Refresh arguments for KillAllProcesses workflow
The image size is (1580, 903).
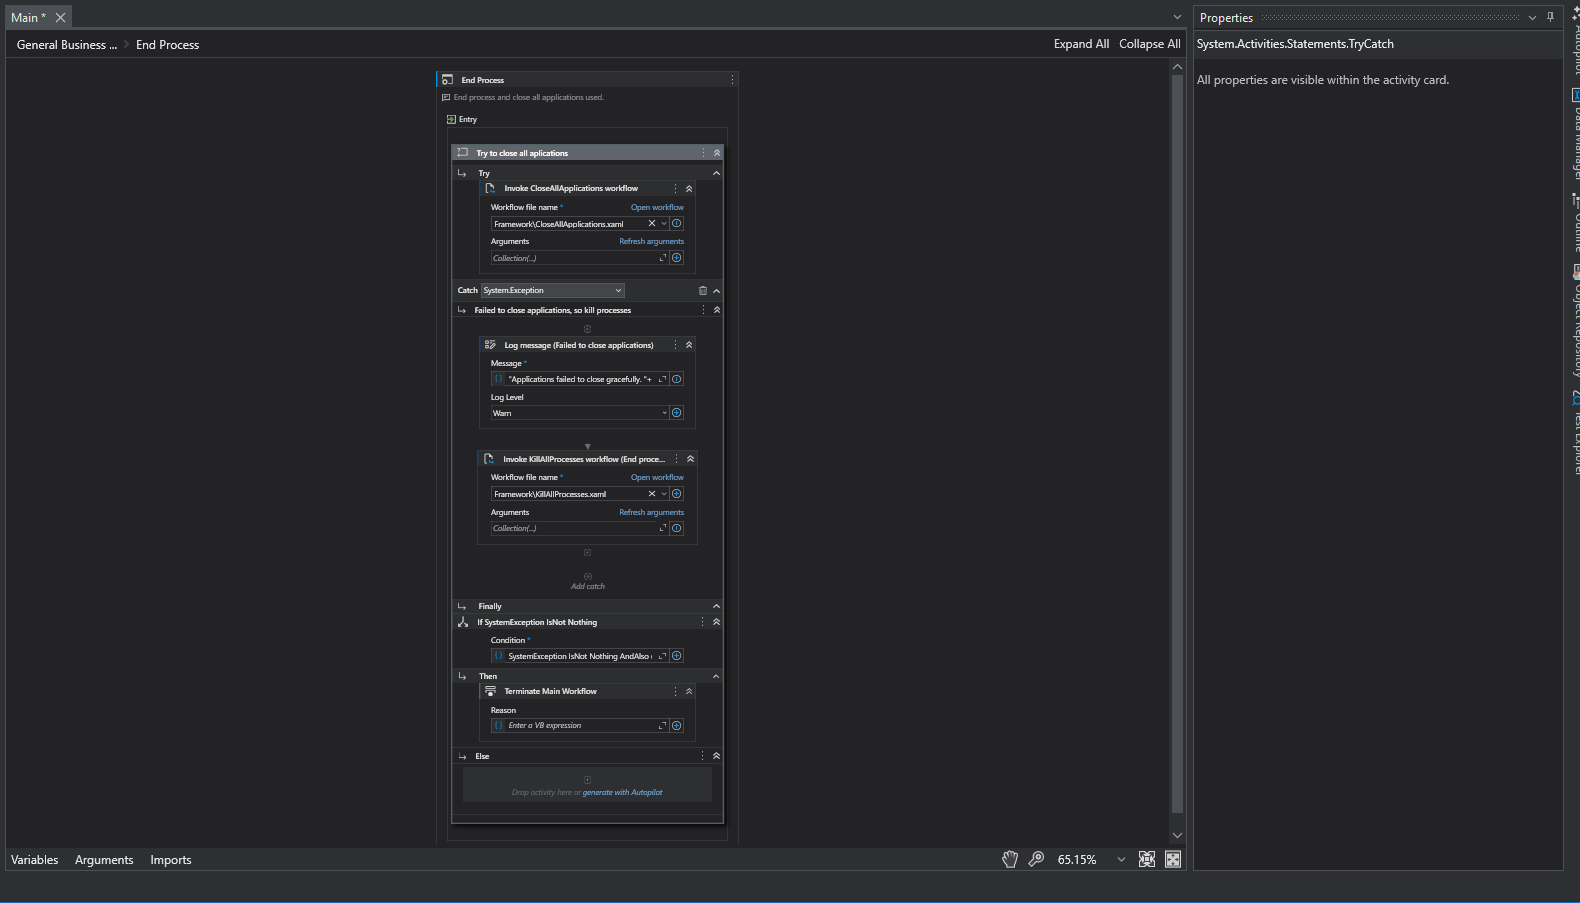pyautogui.click(x=651, y=512)
